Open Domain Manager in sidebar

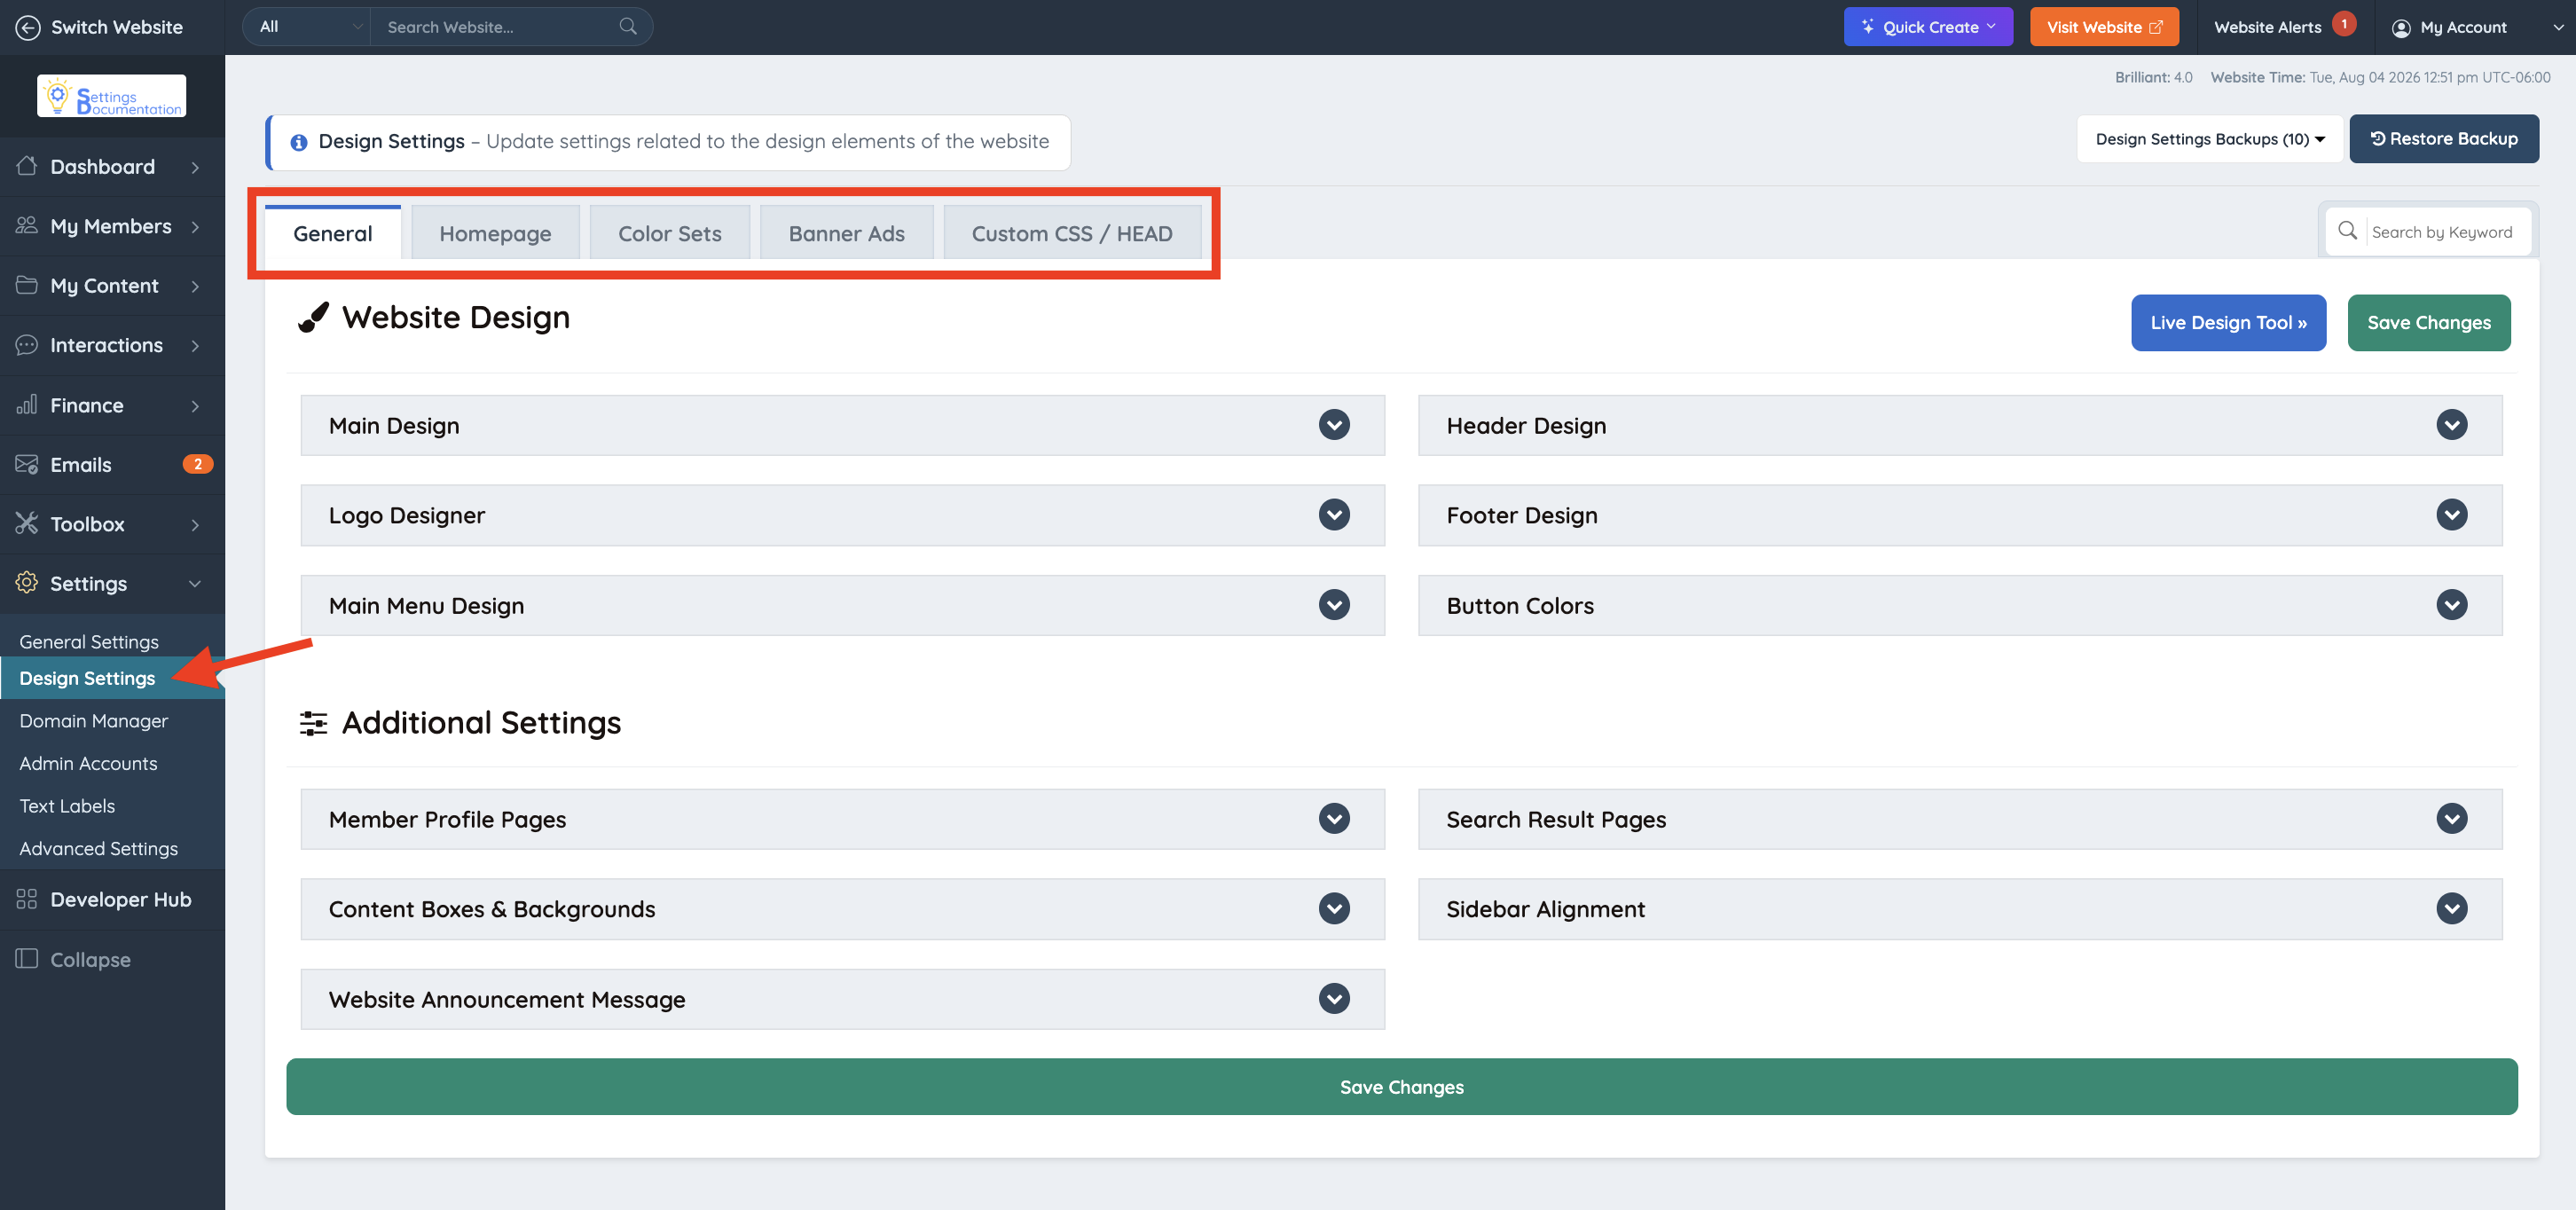pos(94,721)
